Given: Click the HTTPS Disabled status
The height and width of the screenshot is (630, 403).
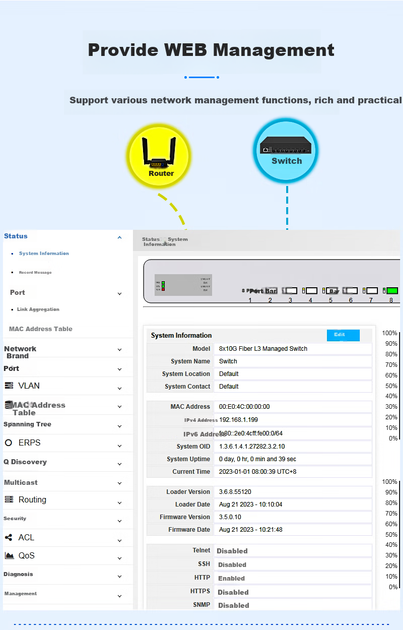Looking at the screenshot, I should tap(233, 592).
